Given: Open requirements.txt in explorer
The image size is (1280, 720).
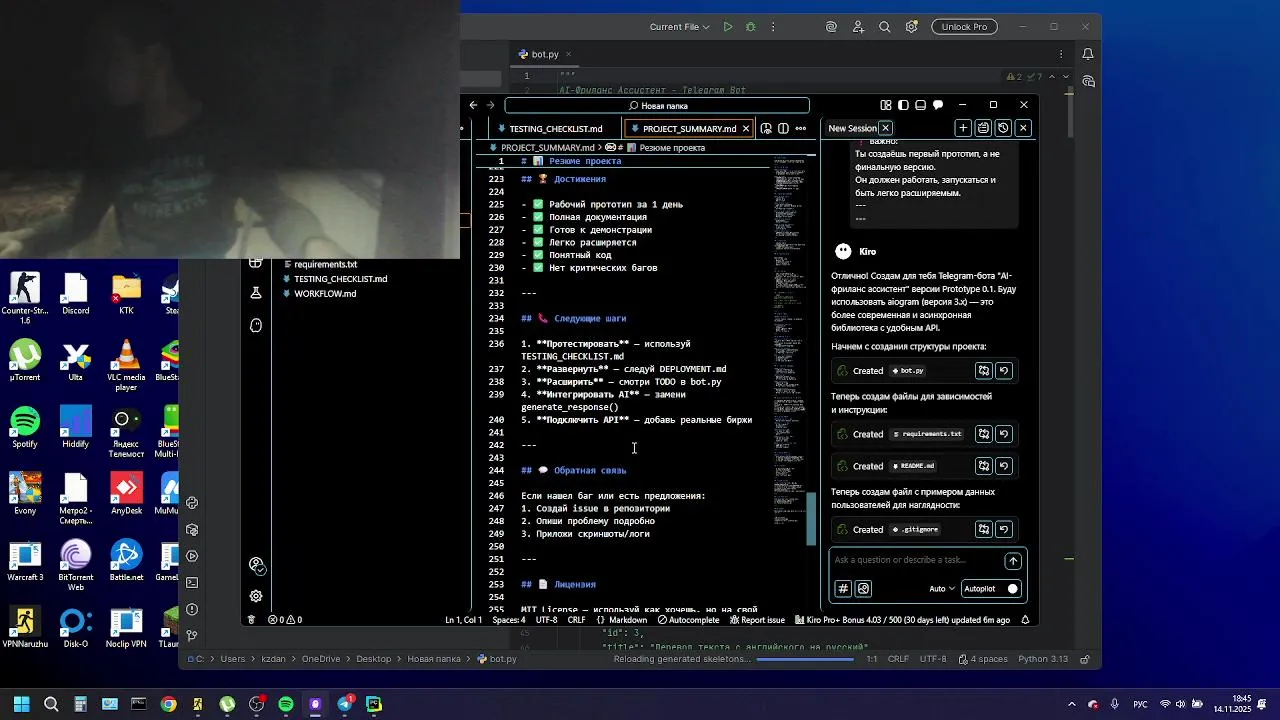Looking at the screenshot, I should coord(325,264).
